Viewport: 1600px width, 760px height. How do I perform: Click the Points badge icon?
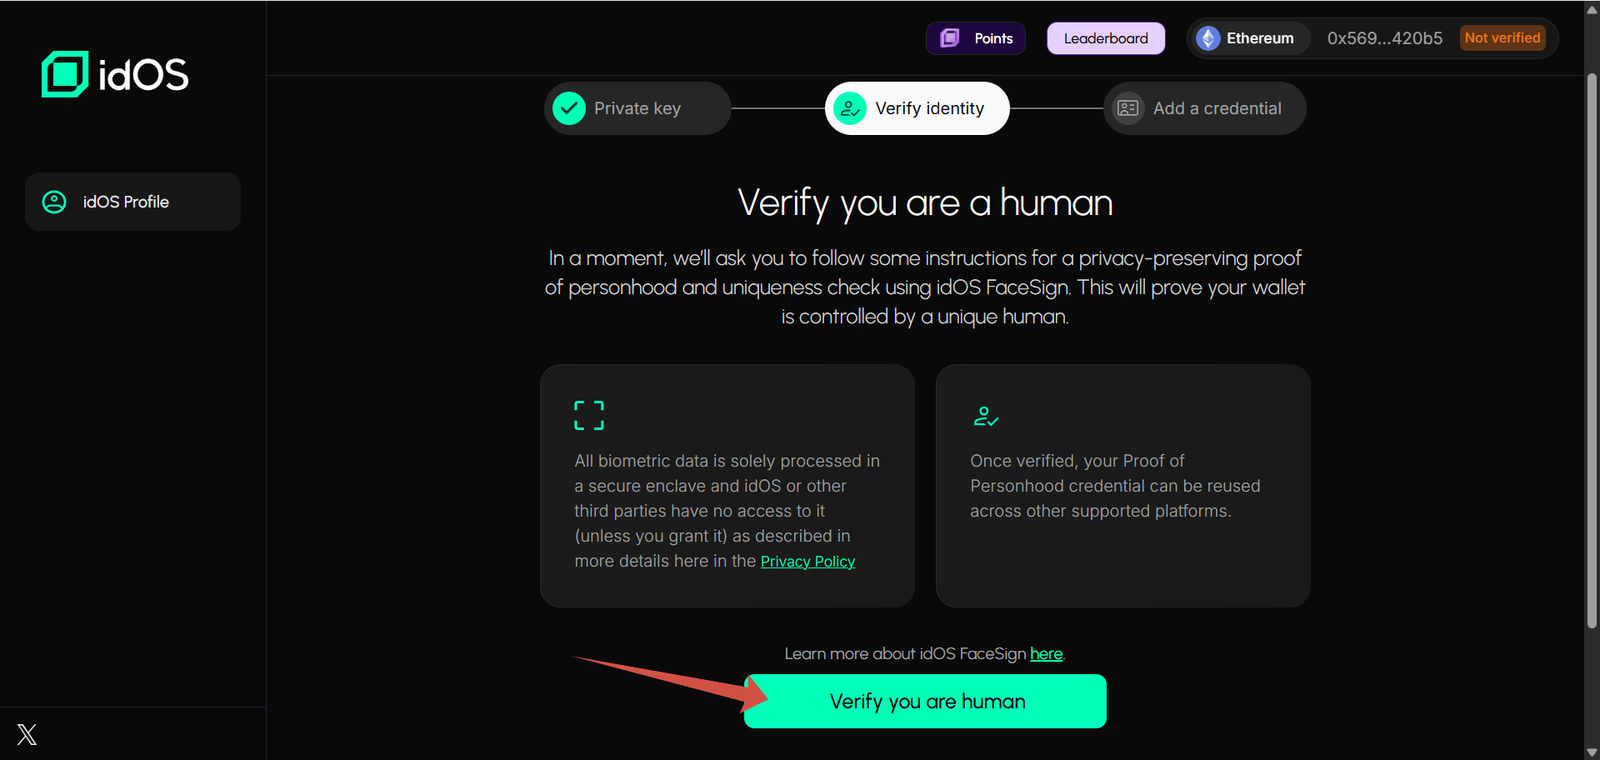tap(950, 38)
